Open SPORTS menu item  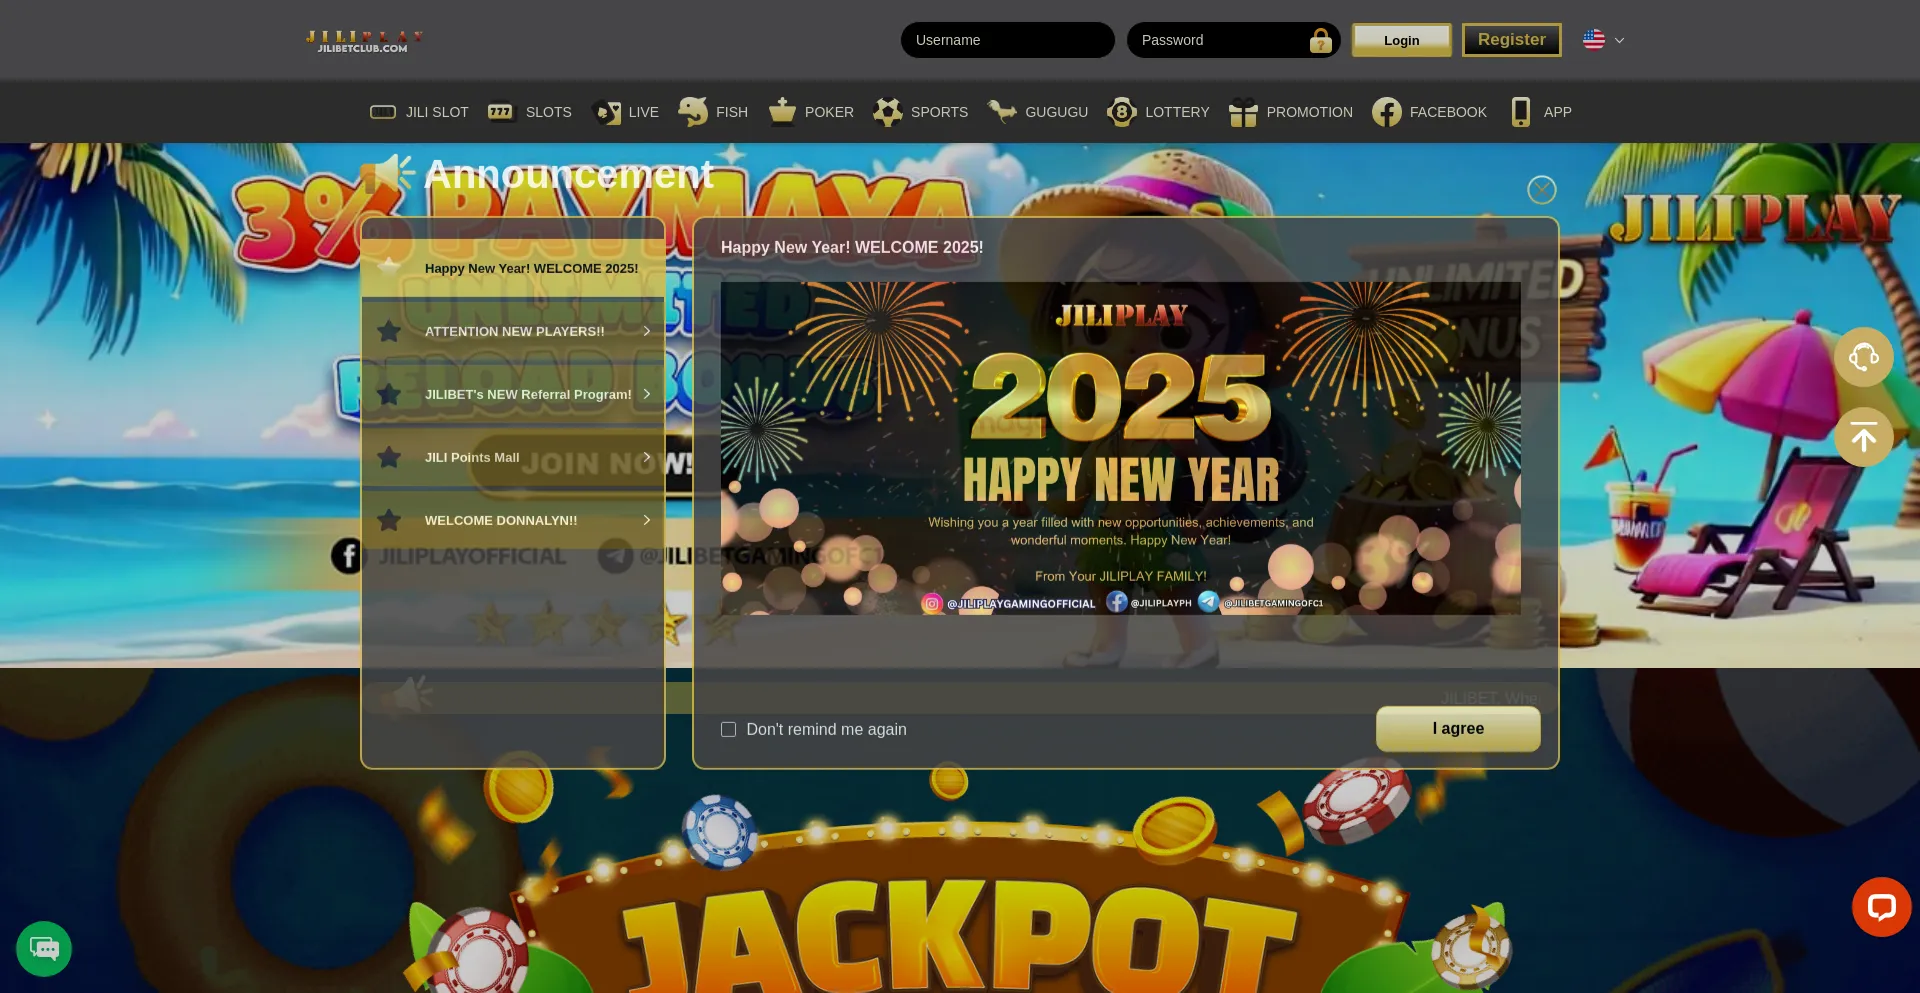pos(939,112)
